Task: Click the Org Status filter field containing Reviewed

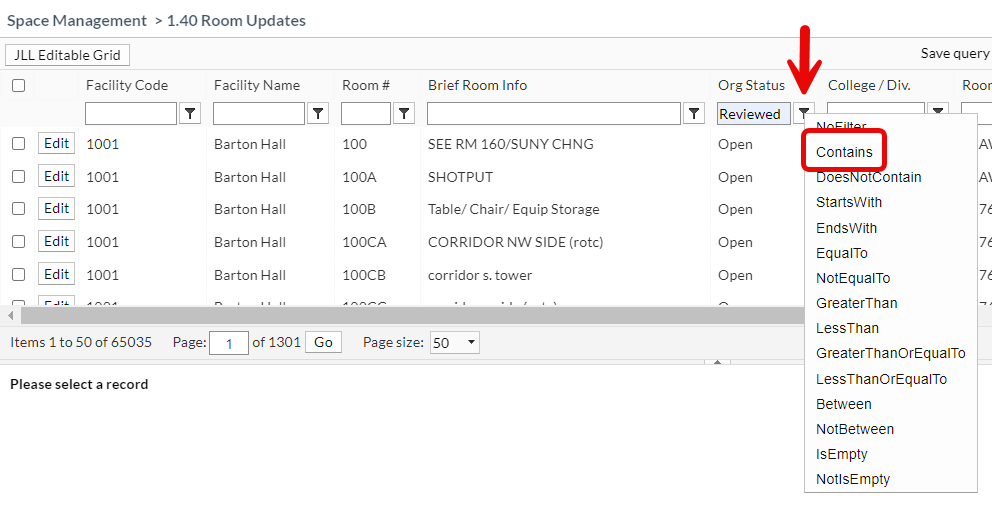Action: pyautogui.click(x=753, y=114)
